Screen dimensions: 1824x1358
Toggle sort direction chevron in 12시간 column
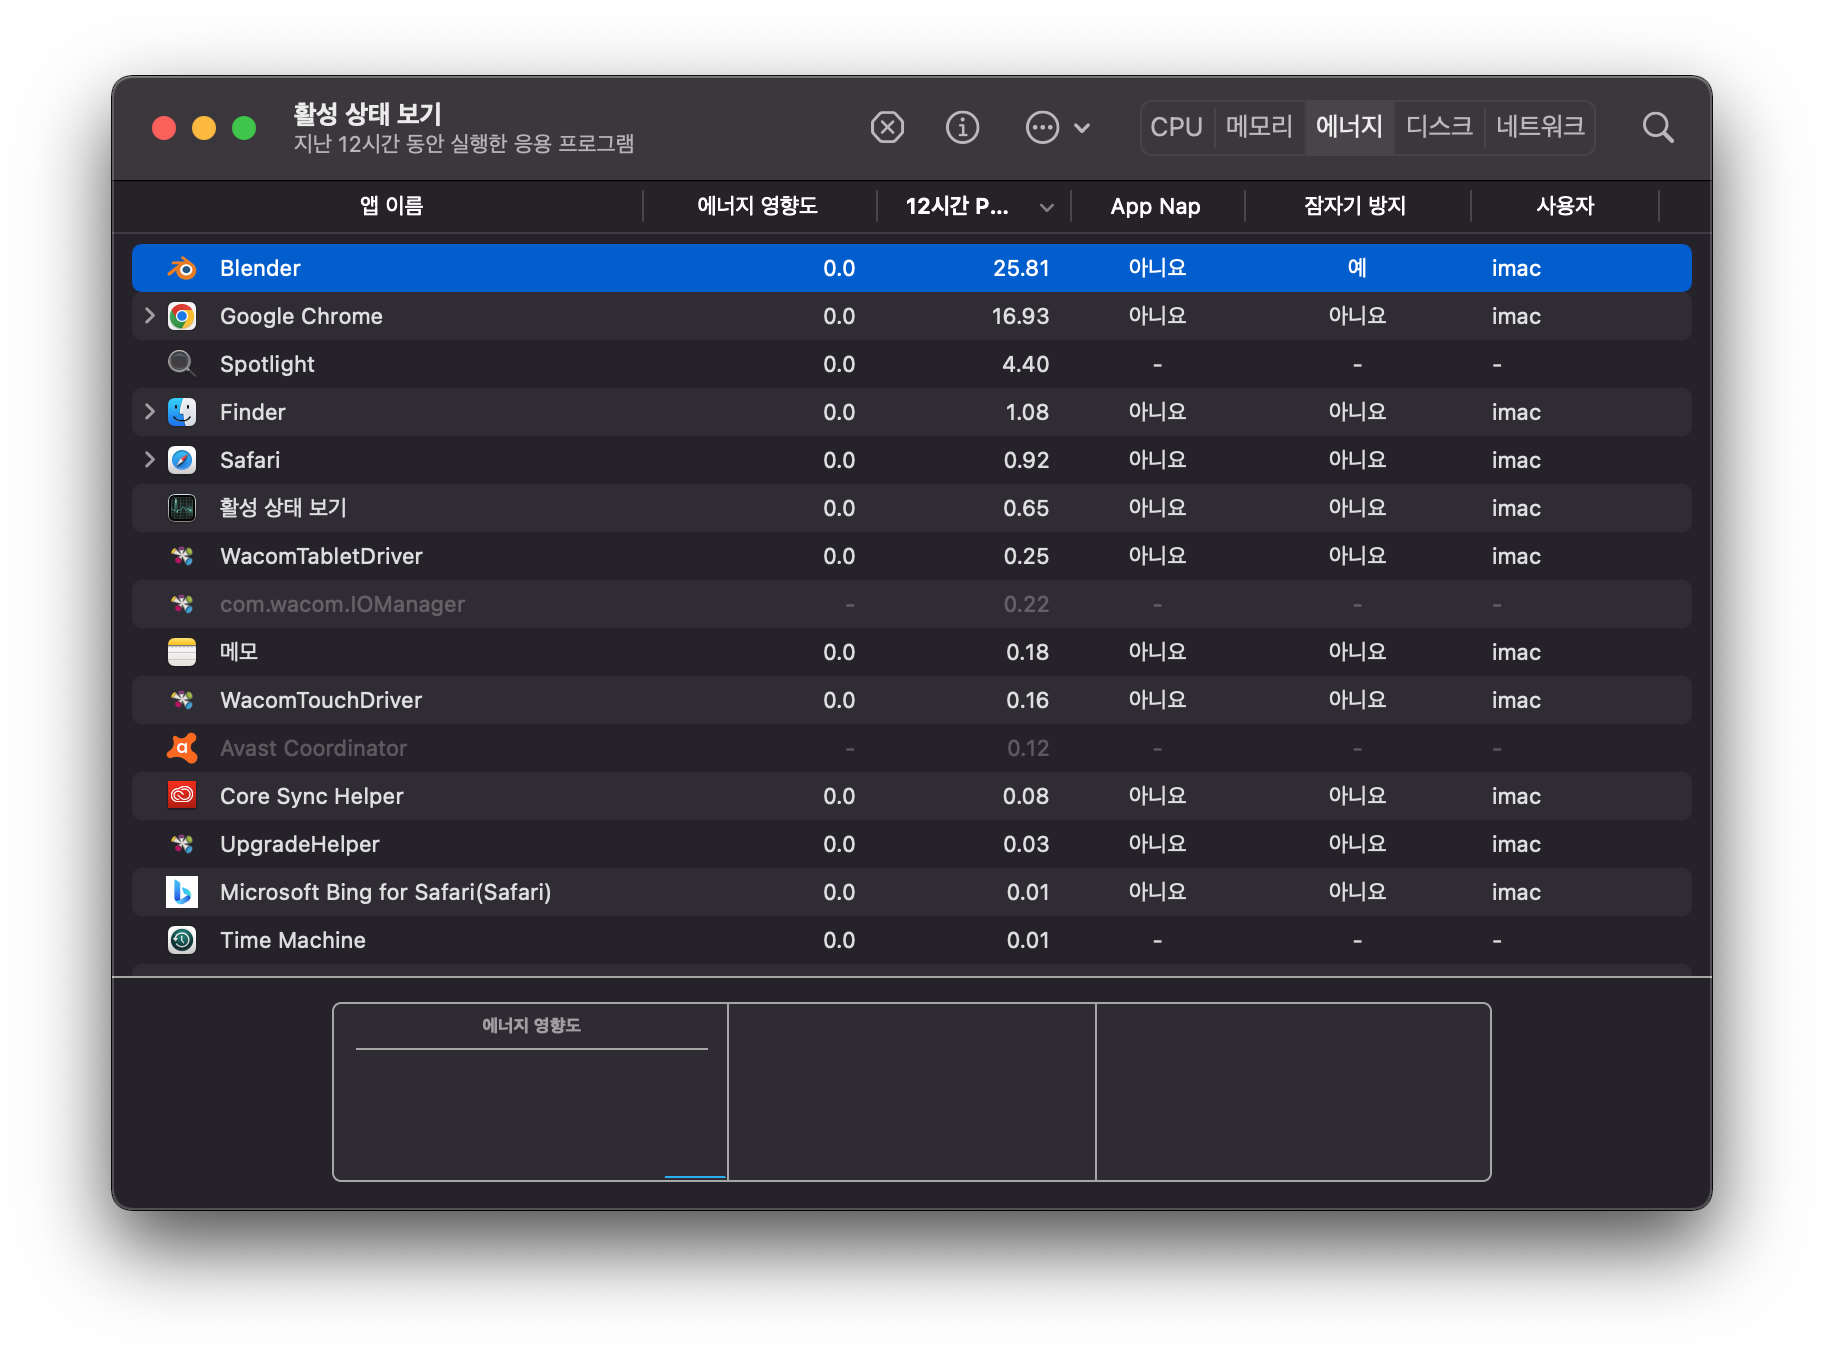(x=1046, y=207)
